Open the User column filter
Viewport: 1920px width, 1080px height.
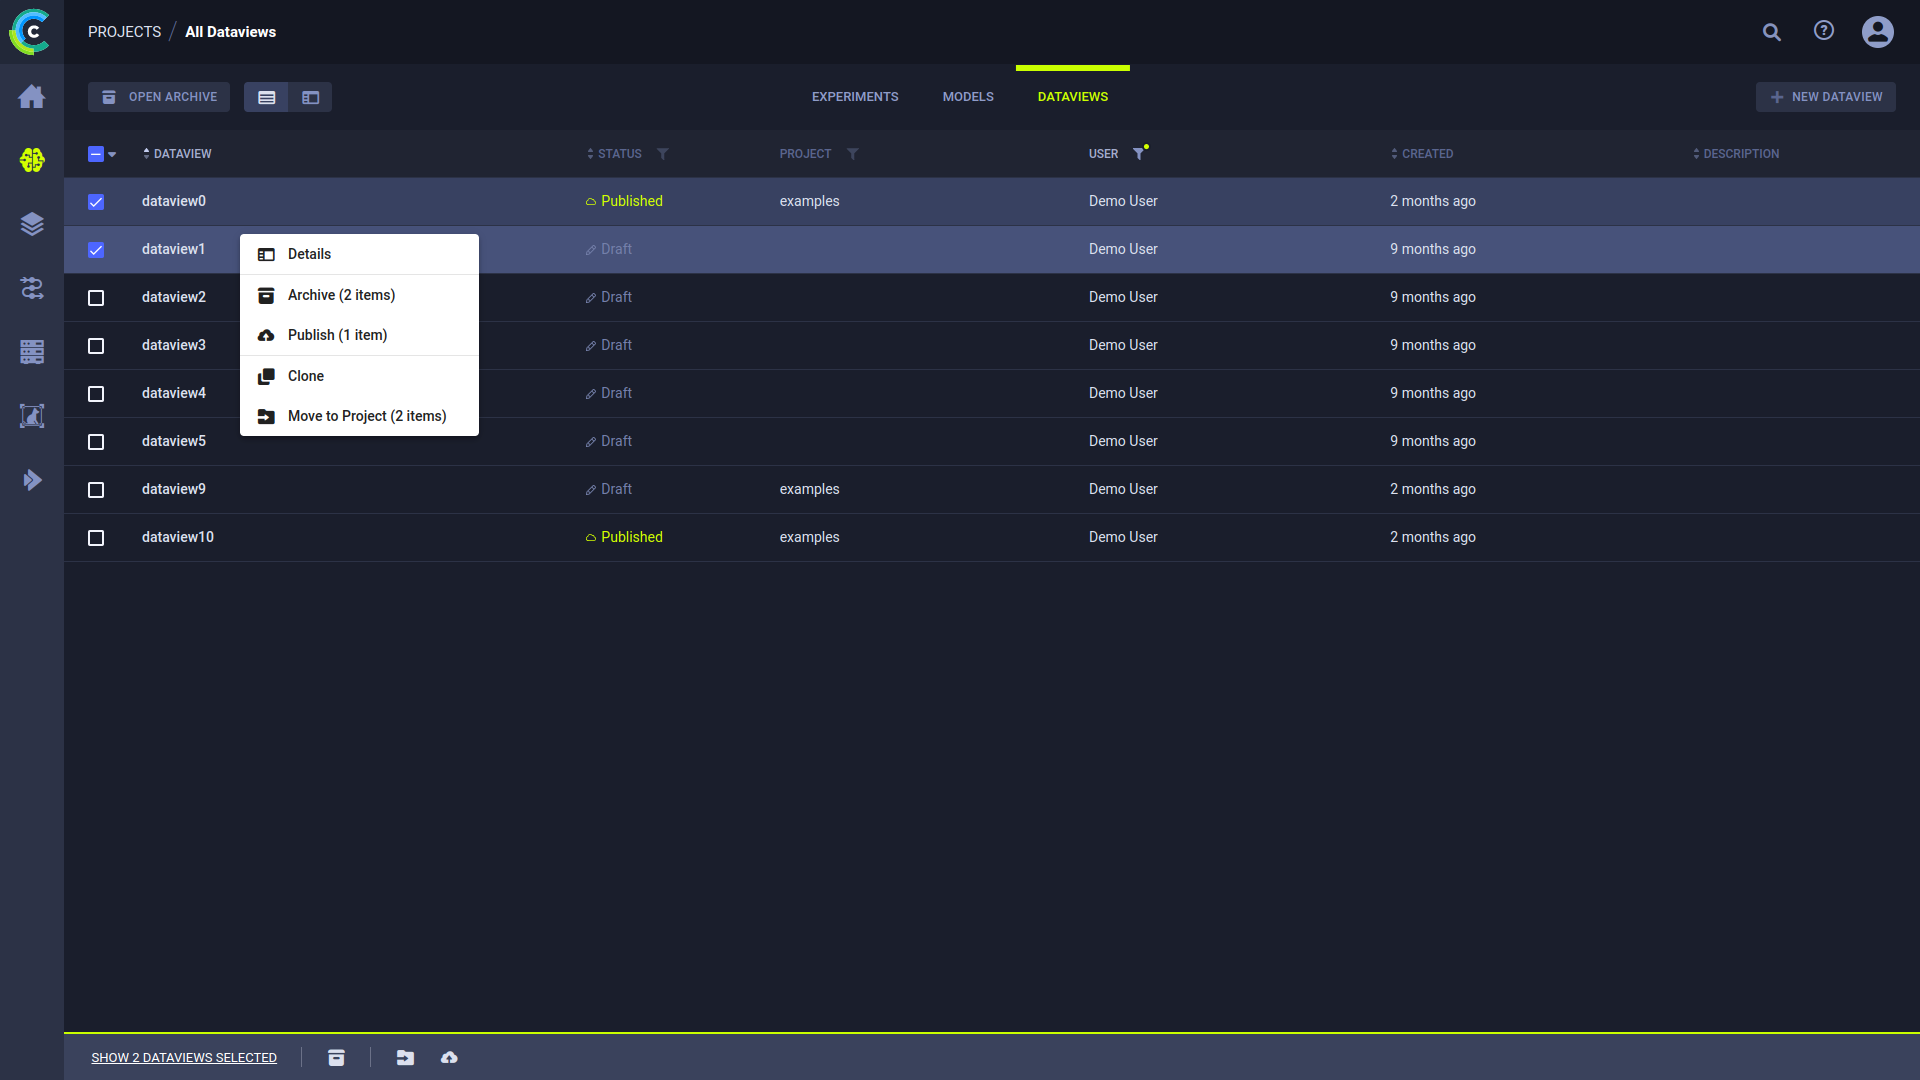click(1138, 154)
